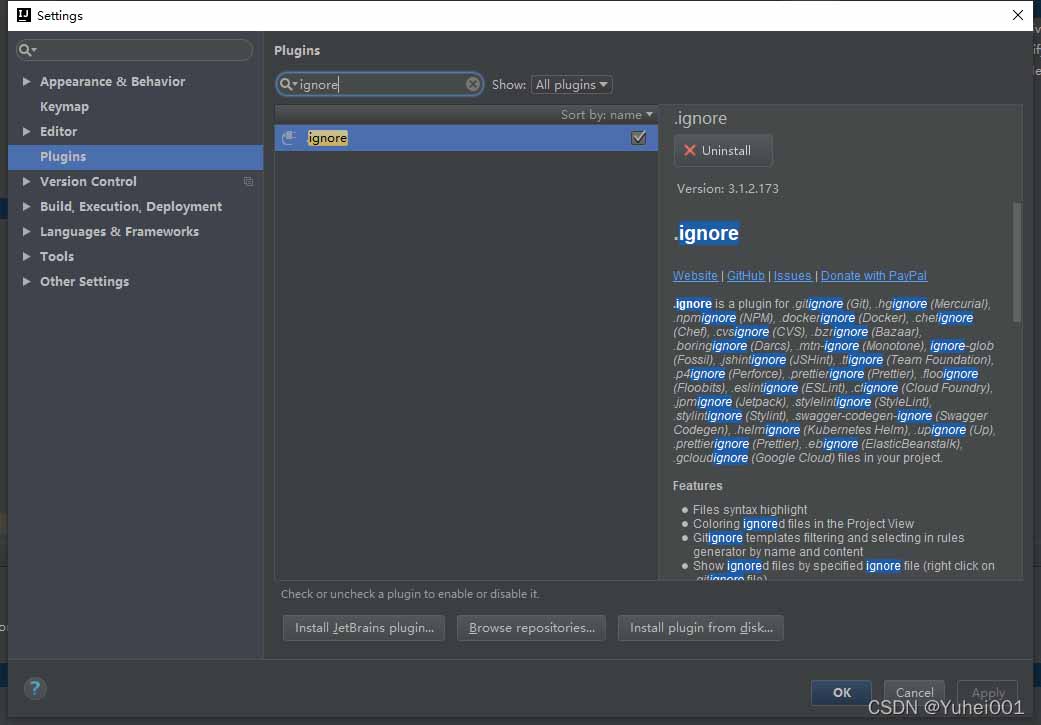Image resolution: width=1041 pixels, height=725 pixels.
Task: Open the Donate with PayPal link
Action: point(874,276)
